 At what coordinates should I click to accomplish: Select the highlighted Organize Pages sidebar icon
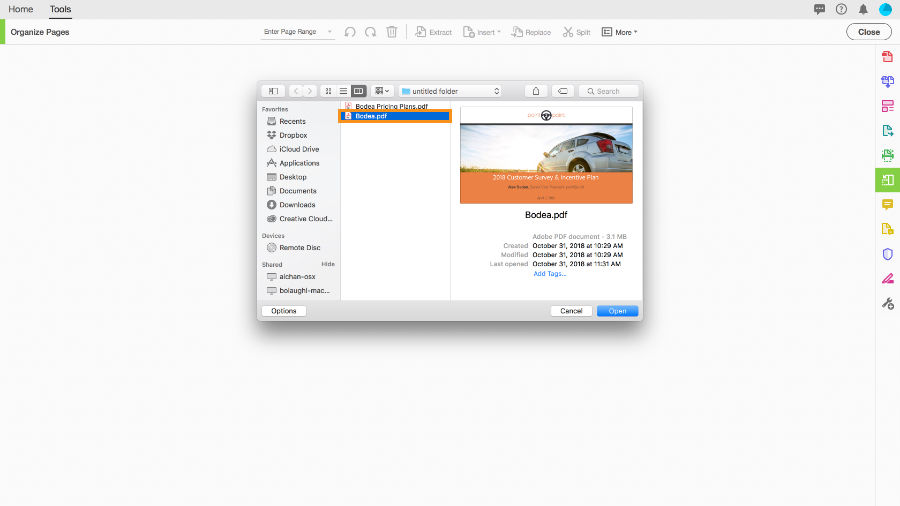point(887,180)
